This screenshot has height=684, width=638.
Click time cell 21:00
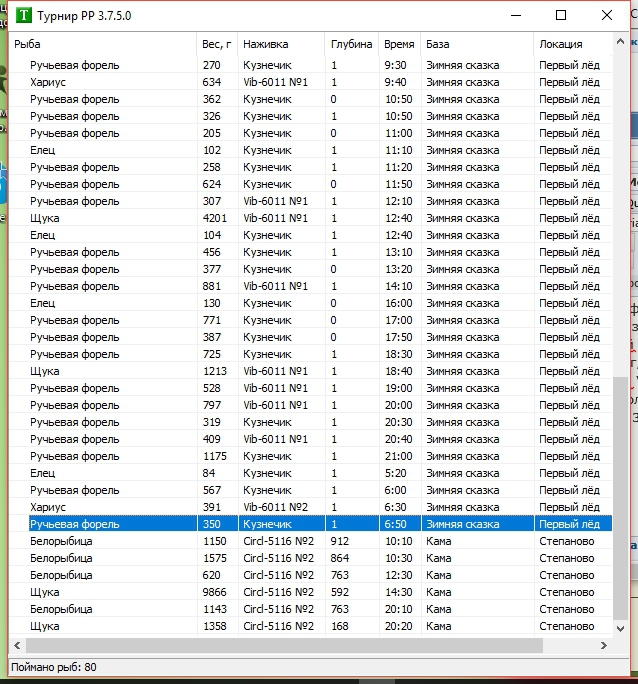[x=399, y=456]
